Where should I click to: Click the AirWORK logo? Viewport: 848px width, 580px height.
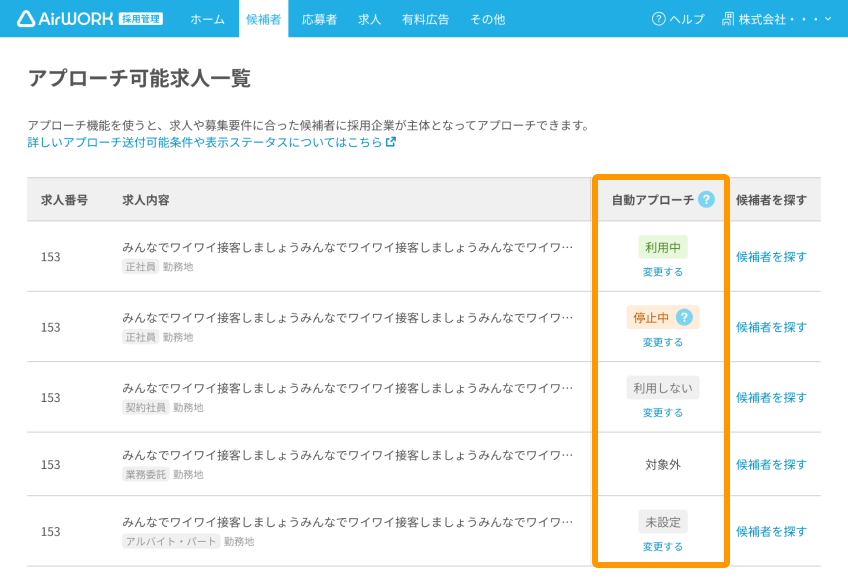pyautogui.click(x=65, y=19)
